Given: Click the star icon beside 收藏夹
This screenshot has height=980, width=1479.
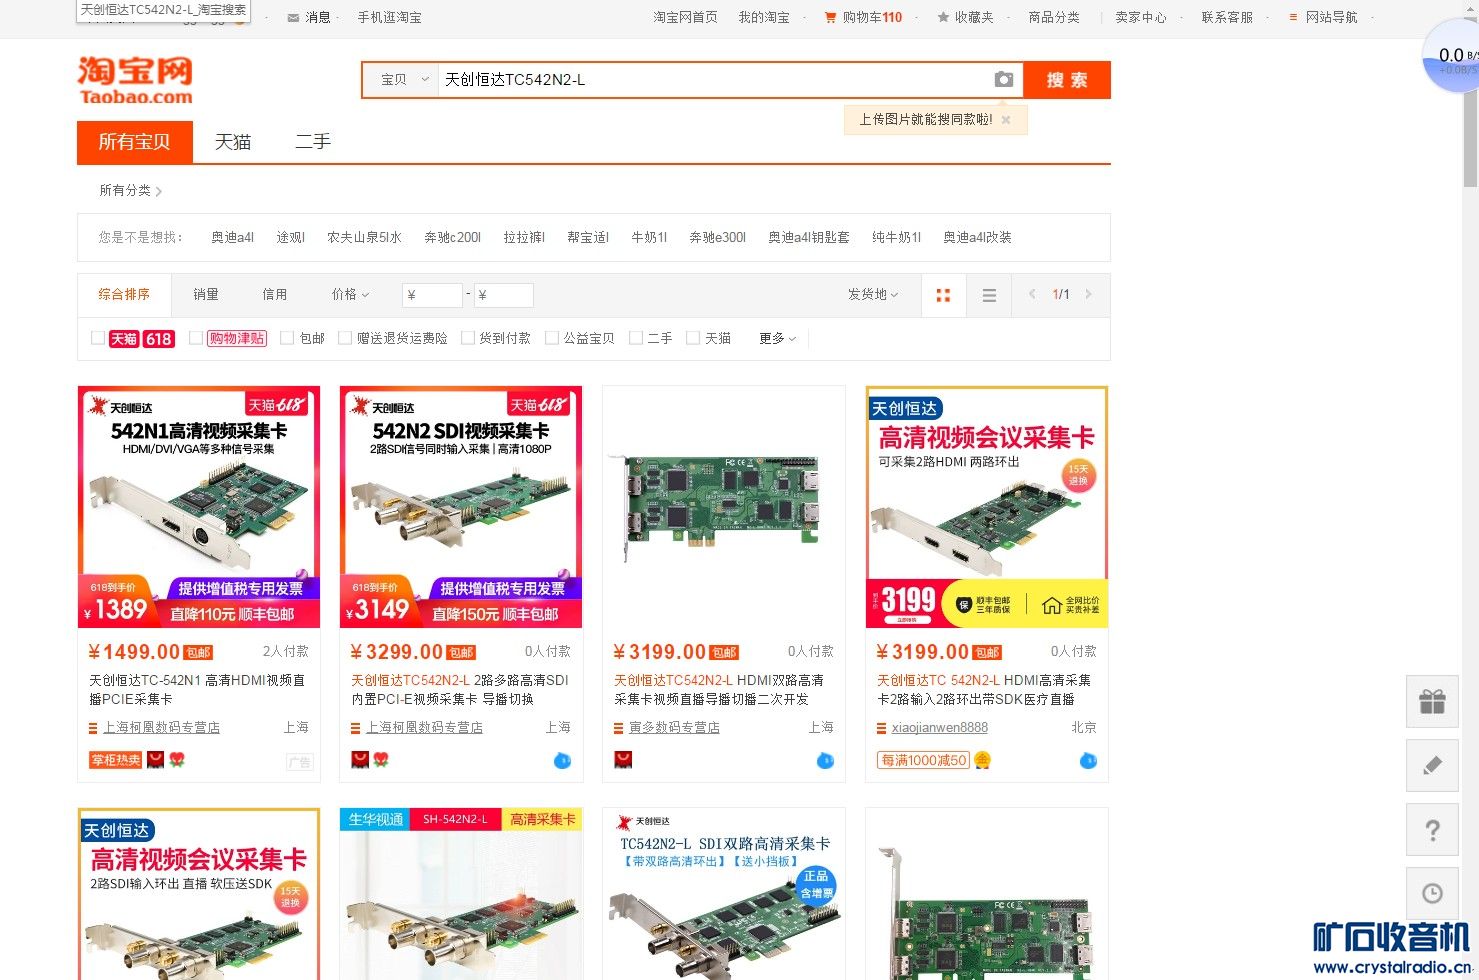Looking at the screenshot, I should click(x=943, y=17).
